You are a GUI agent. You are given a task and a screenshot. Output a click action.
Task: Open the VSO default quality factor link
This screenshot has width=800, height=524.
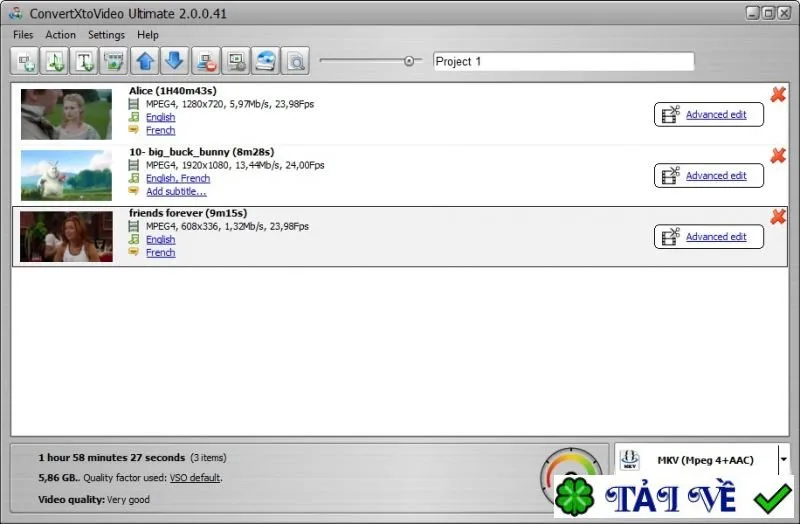pyautogui.click(x=195, y=478)
